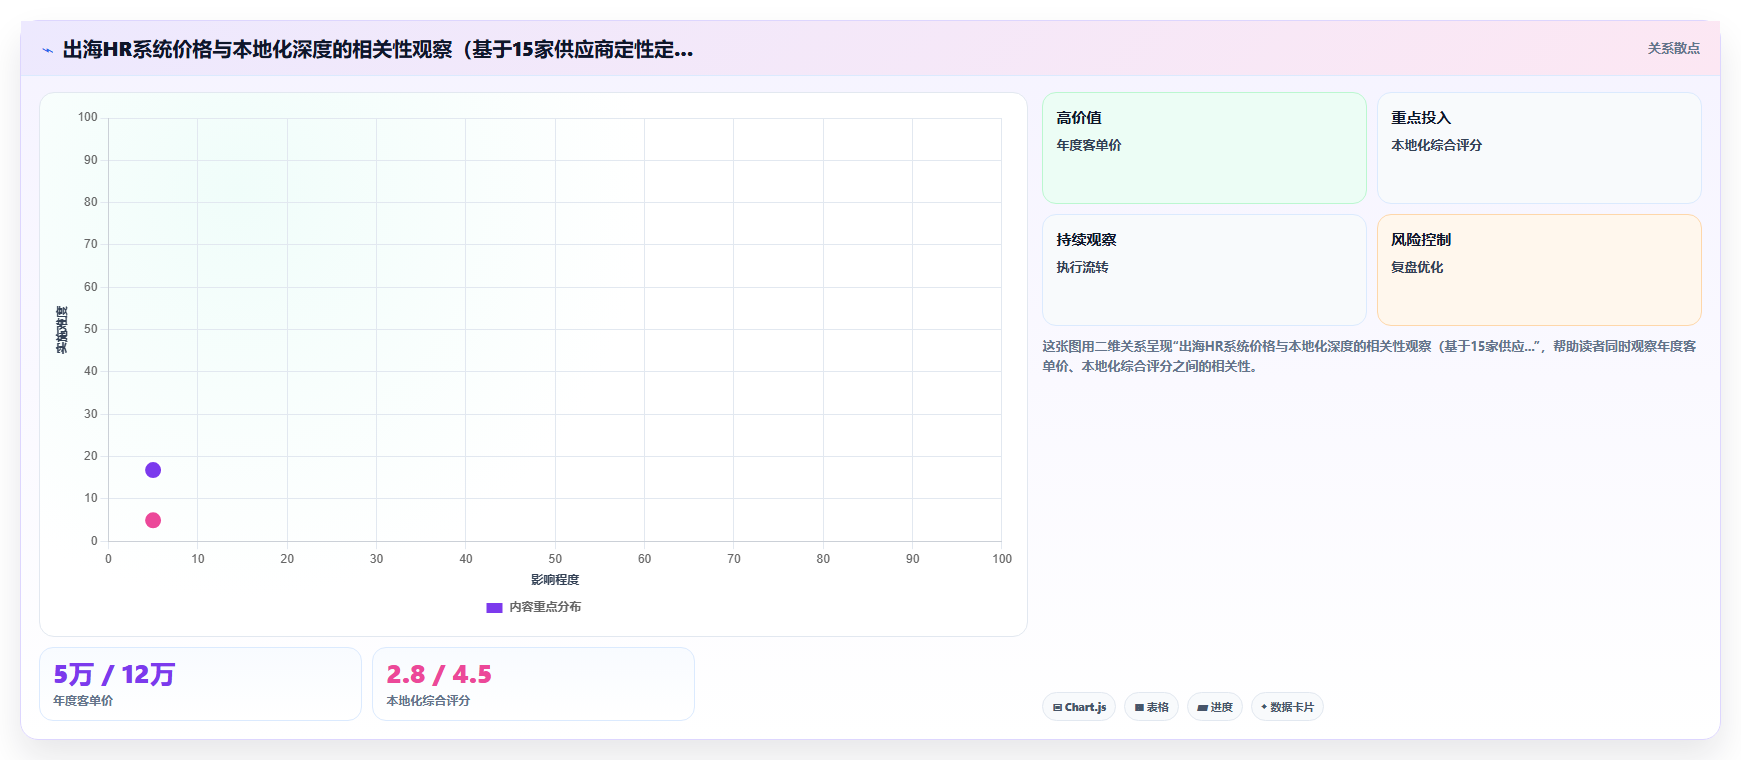Click the Chart.js tag chip
Viewport: 1741px width, 760px height.
click(x=1079, y=707)
